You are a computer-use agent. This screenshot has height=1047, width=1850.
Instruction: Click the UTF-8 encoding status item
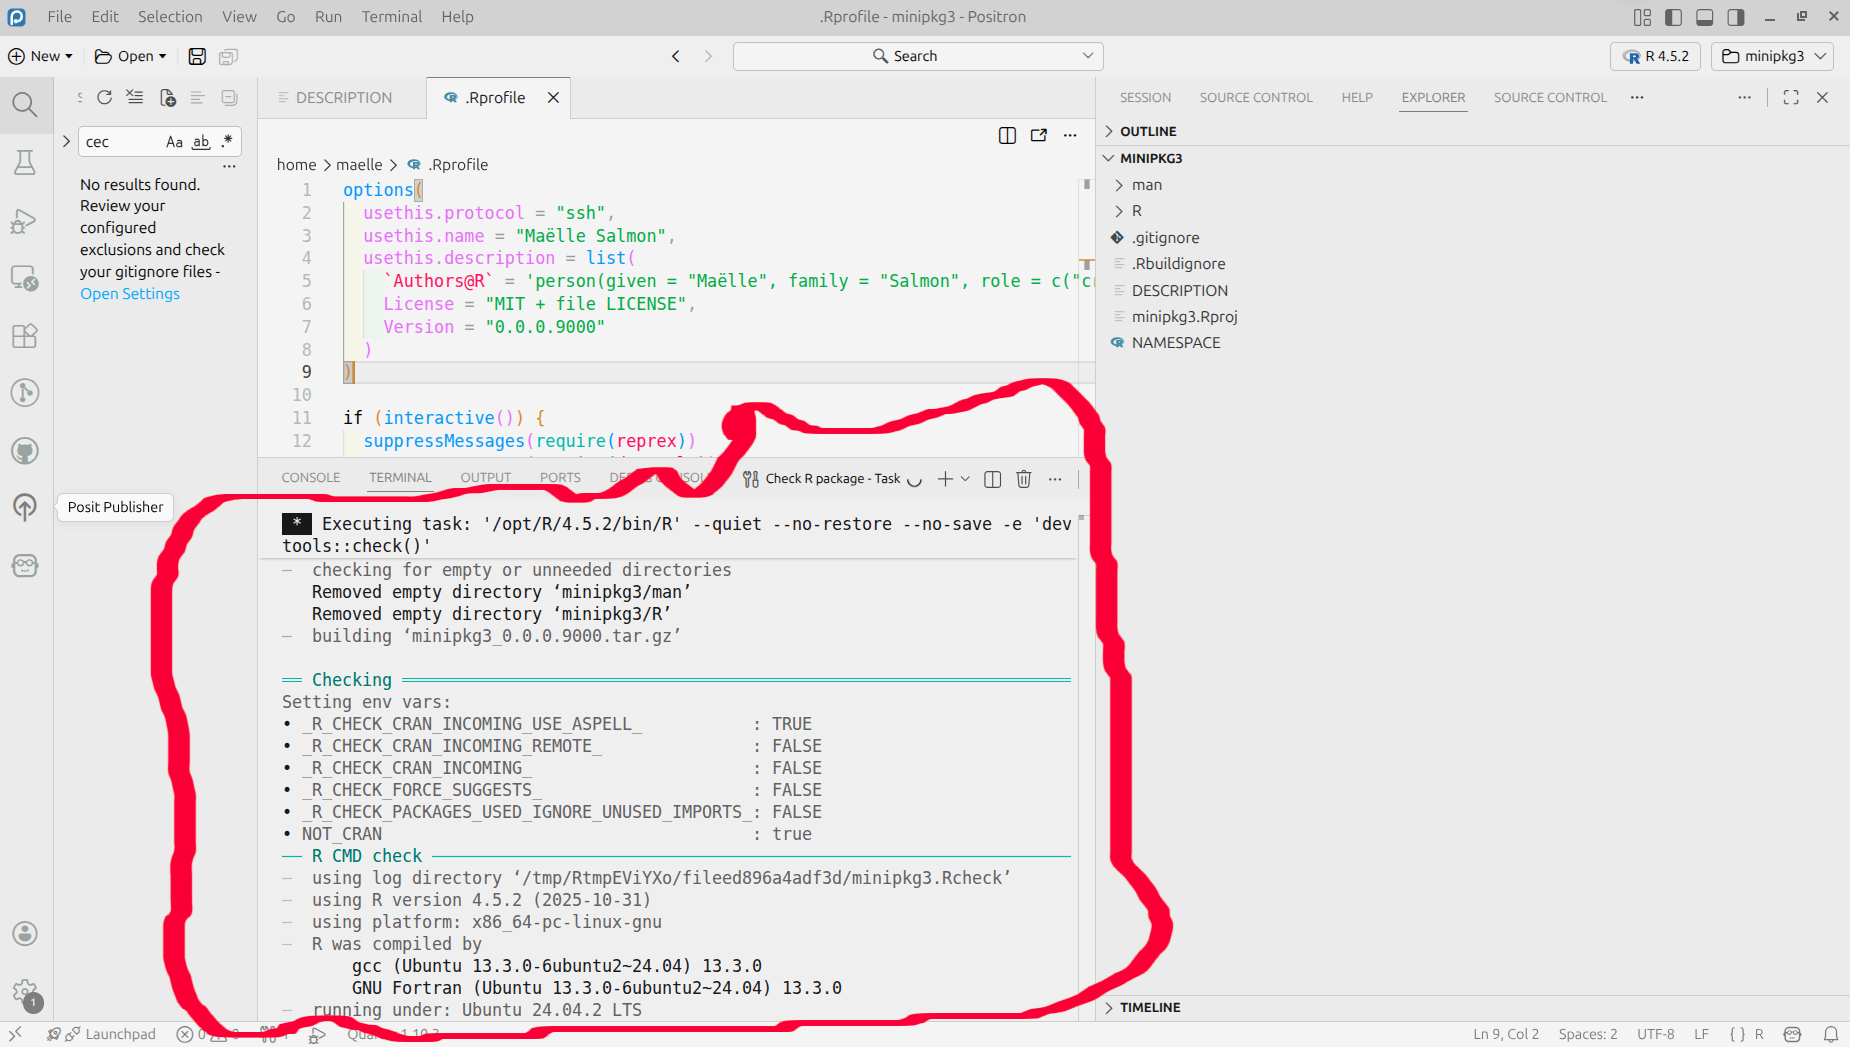click(1656, 1034)
